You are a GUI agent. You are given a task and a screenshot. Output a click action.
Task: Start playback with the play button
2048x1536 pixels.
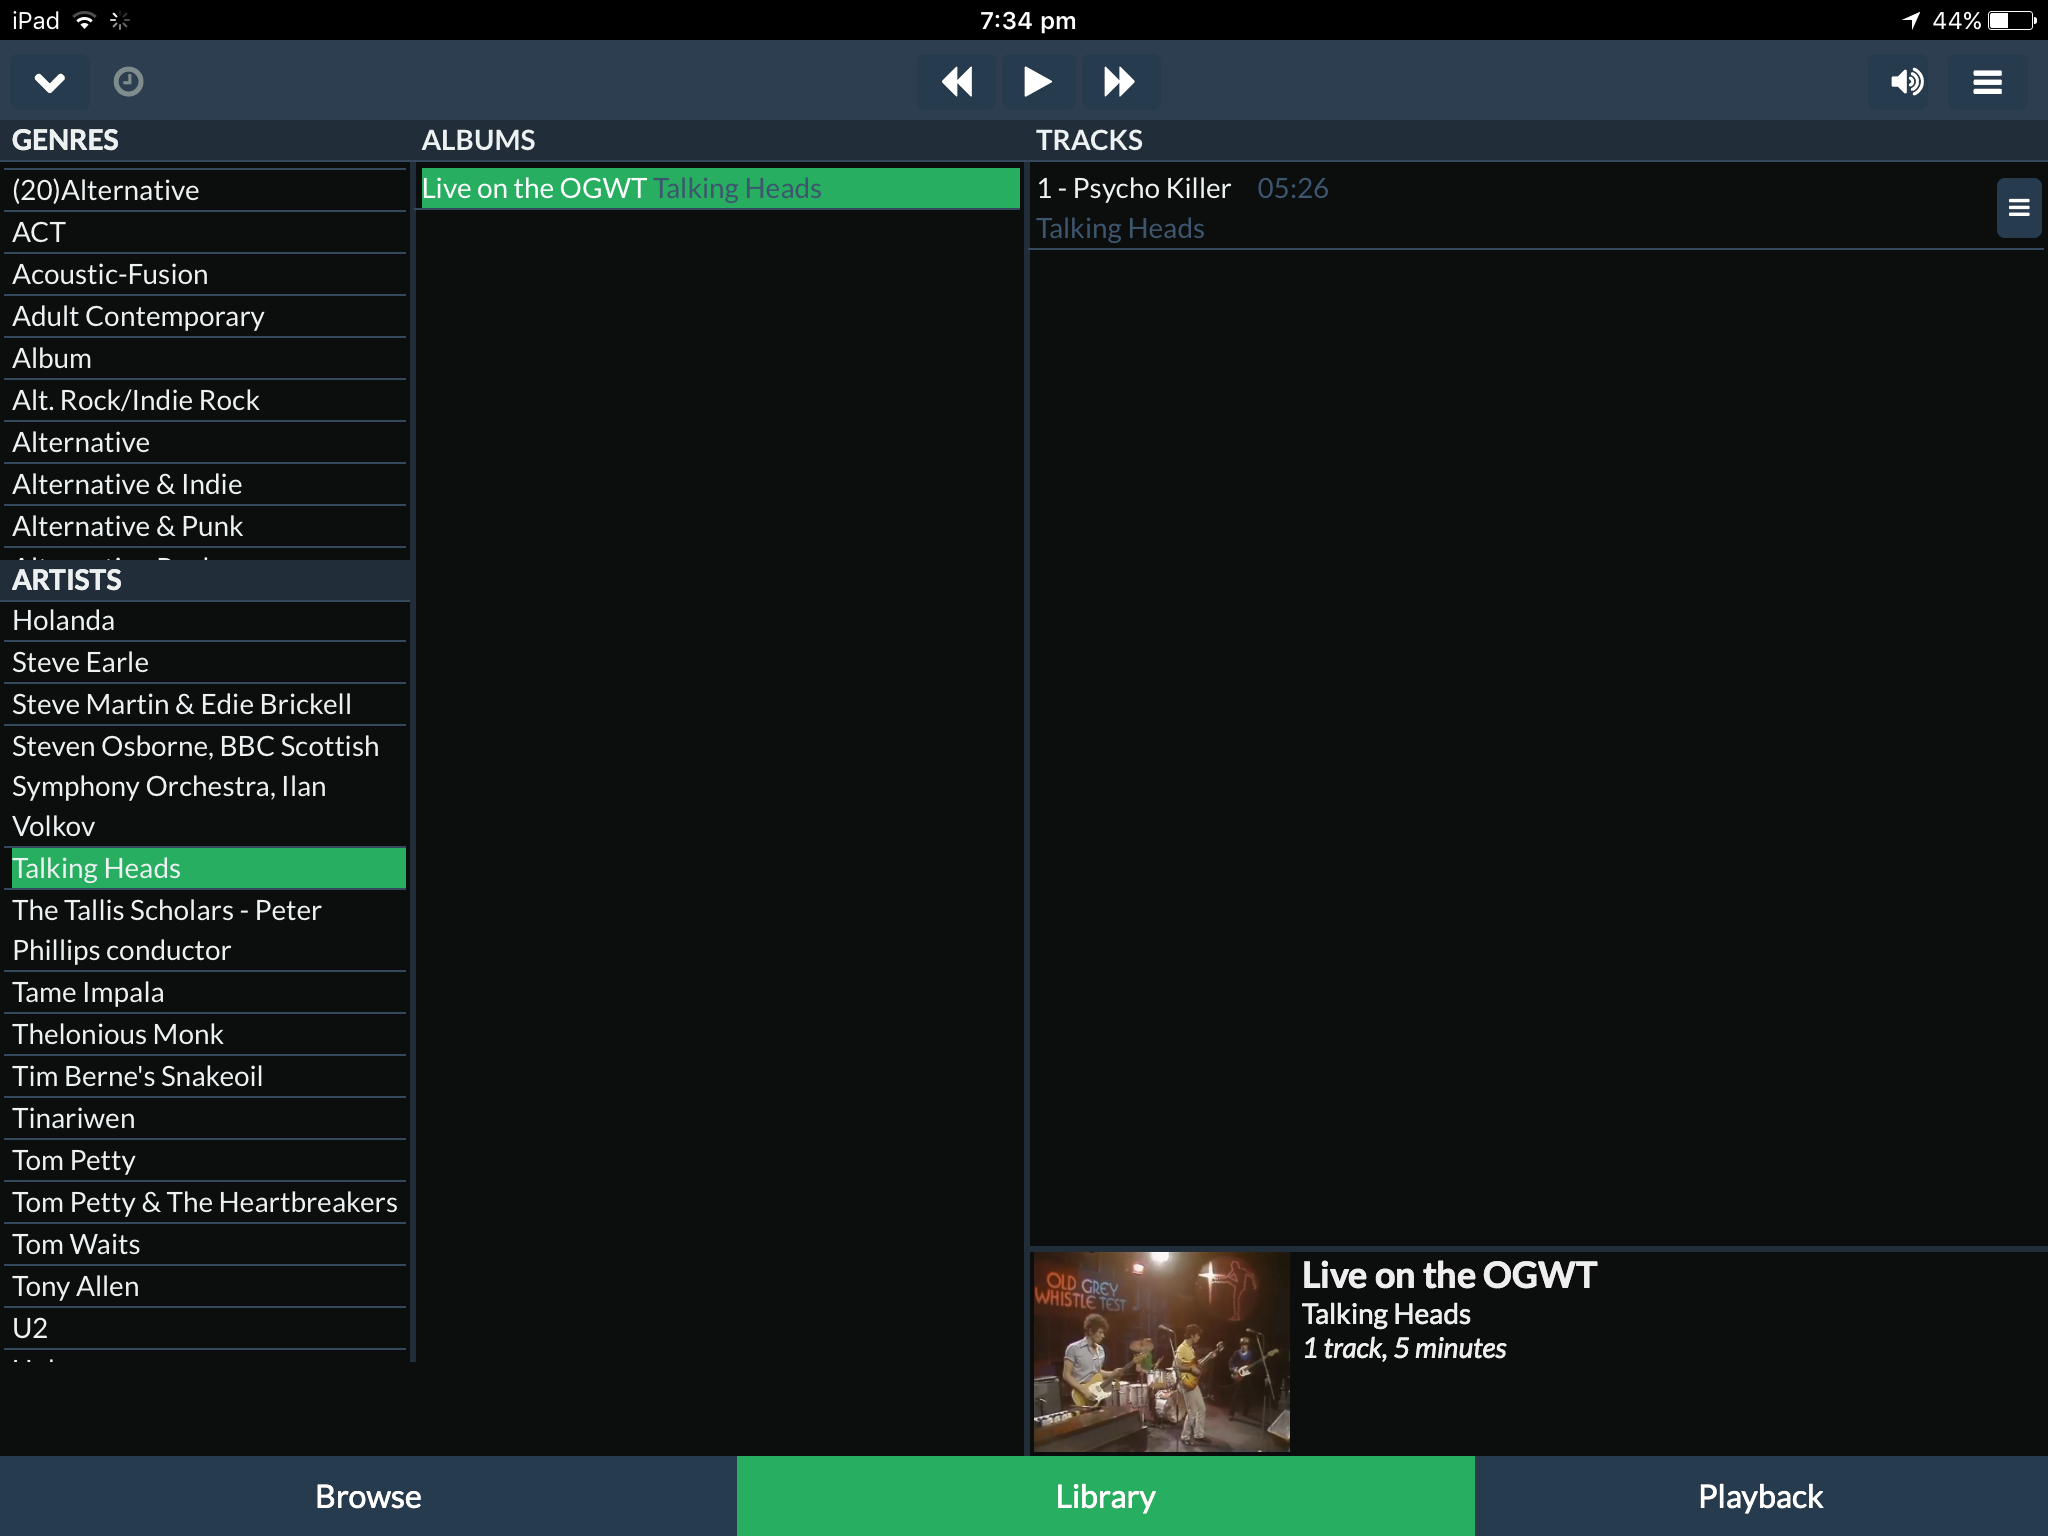(x=1037, y=82)
